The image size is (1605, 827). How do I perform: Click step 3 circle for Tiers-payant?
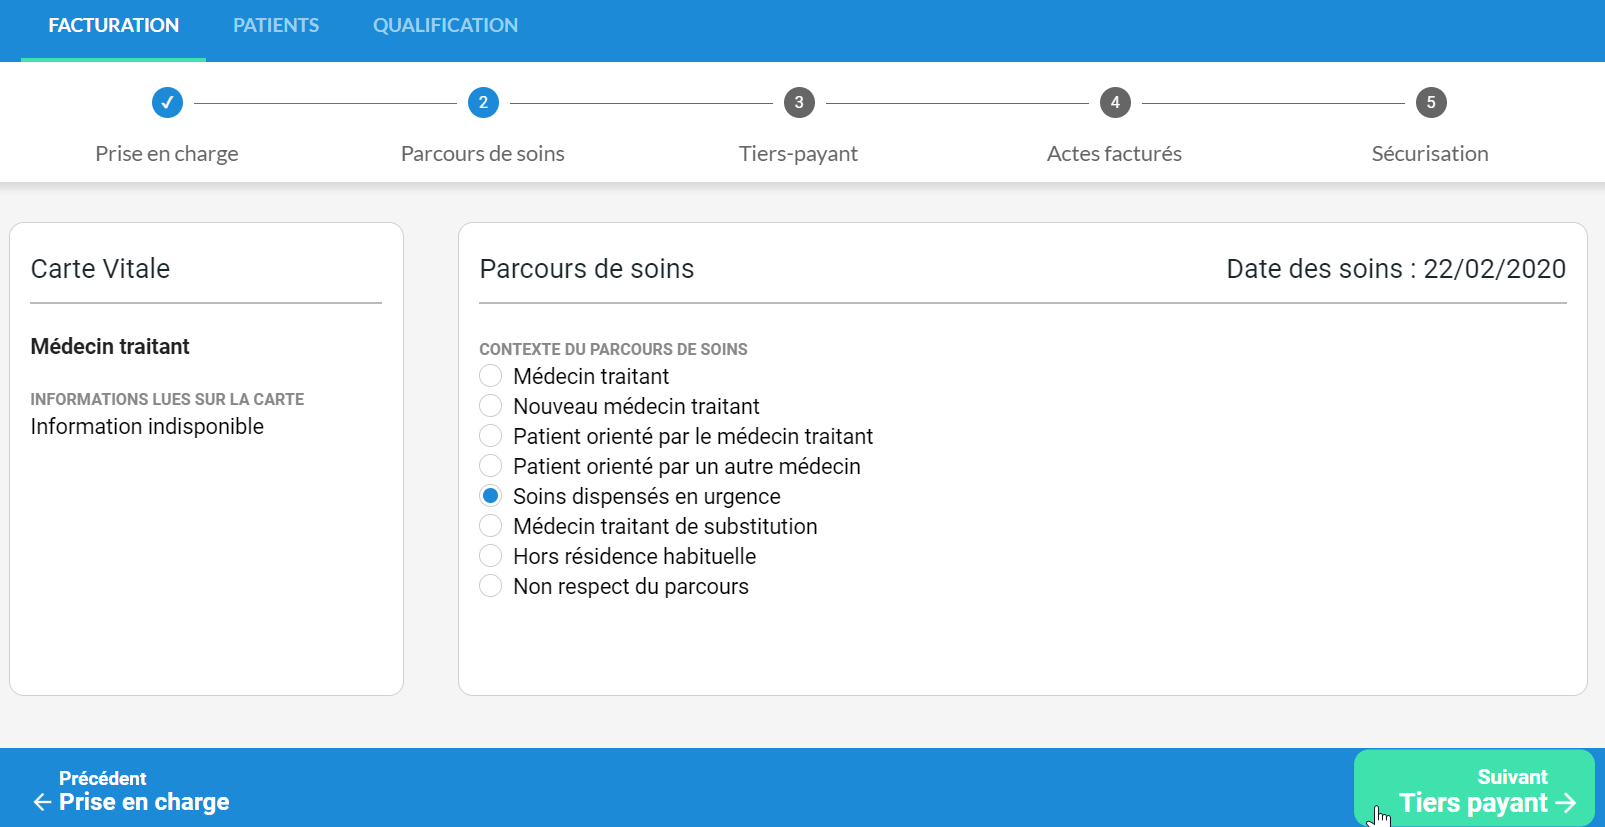[x=799, y=102]
